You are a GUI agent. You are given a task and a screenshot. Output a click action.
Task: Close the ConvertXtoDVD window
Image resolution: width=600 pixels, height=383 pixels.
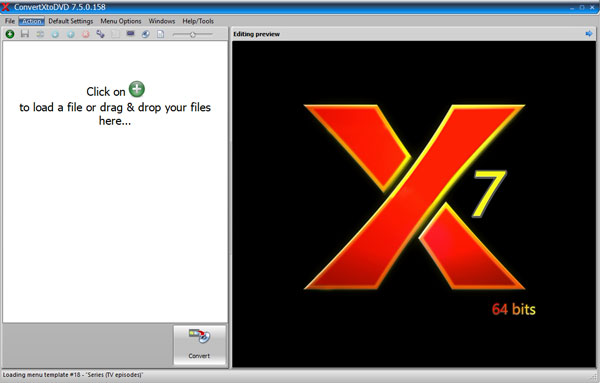(x=592, y=7)
